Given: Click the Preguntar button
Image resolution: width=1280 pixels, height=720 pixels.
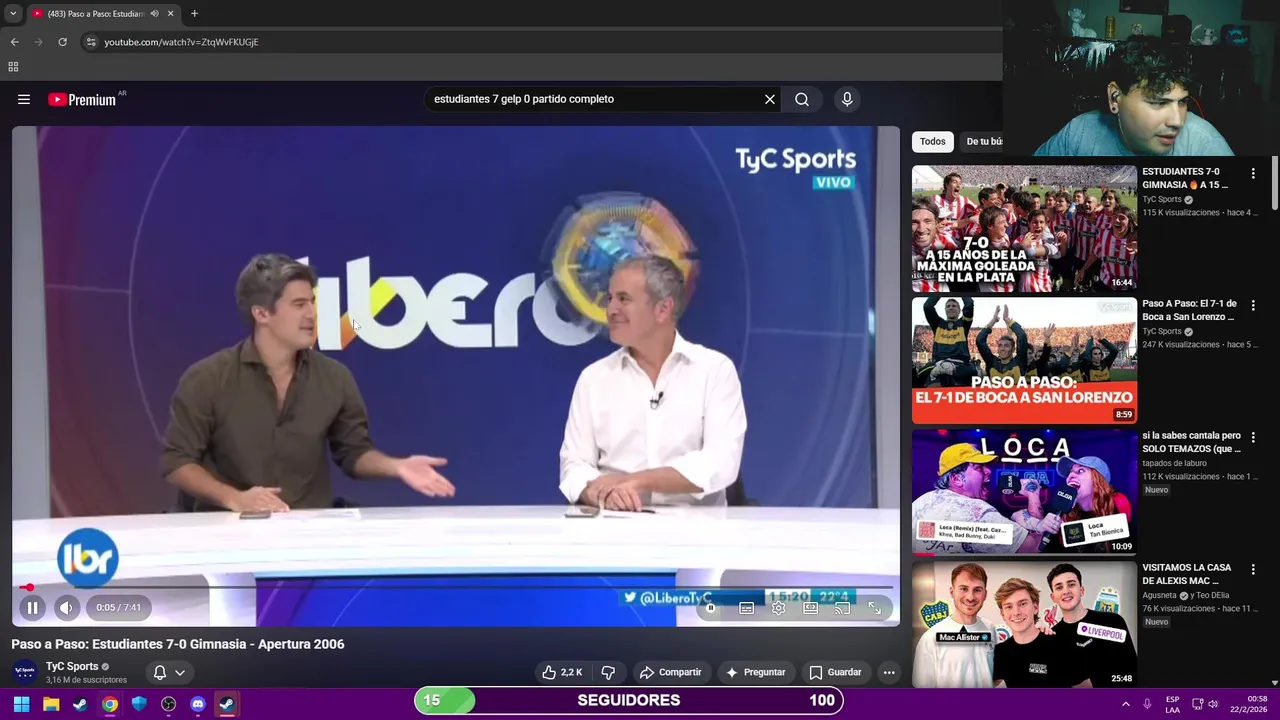Looking at the screenshot, I should [x=755, y=672].
